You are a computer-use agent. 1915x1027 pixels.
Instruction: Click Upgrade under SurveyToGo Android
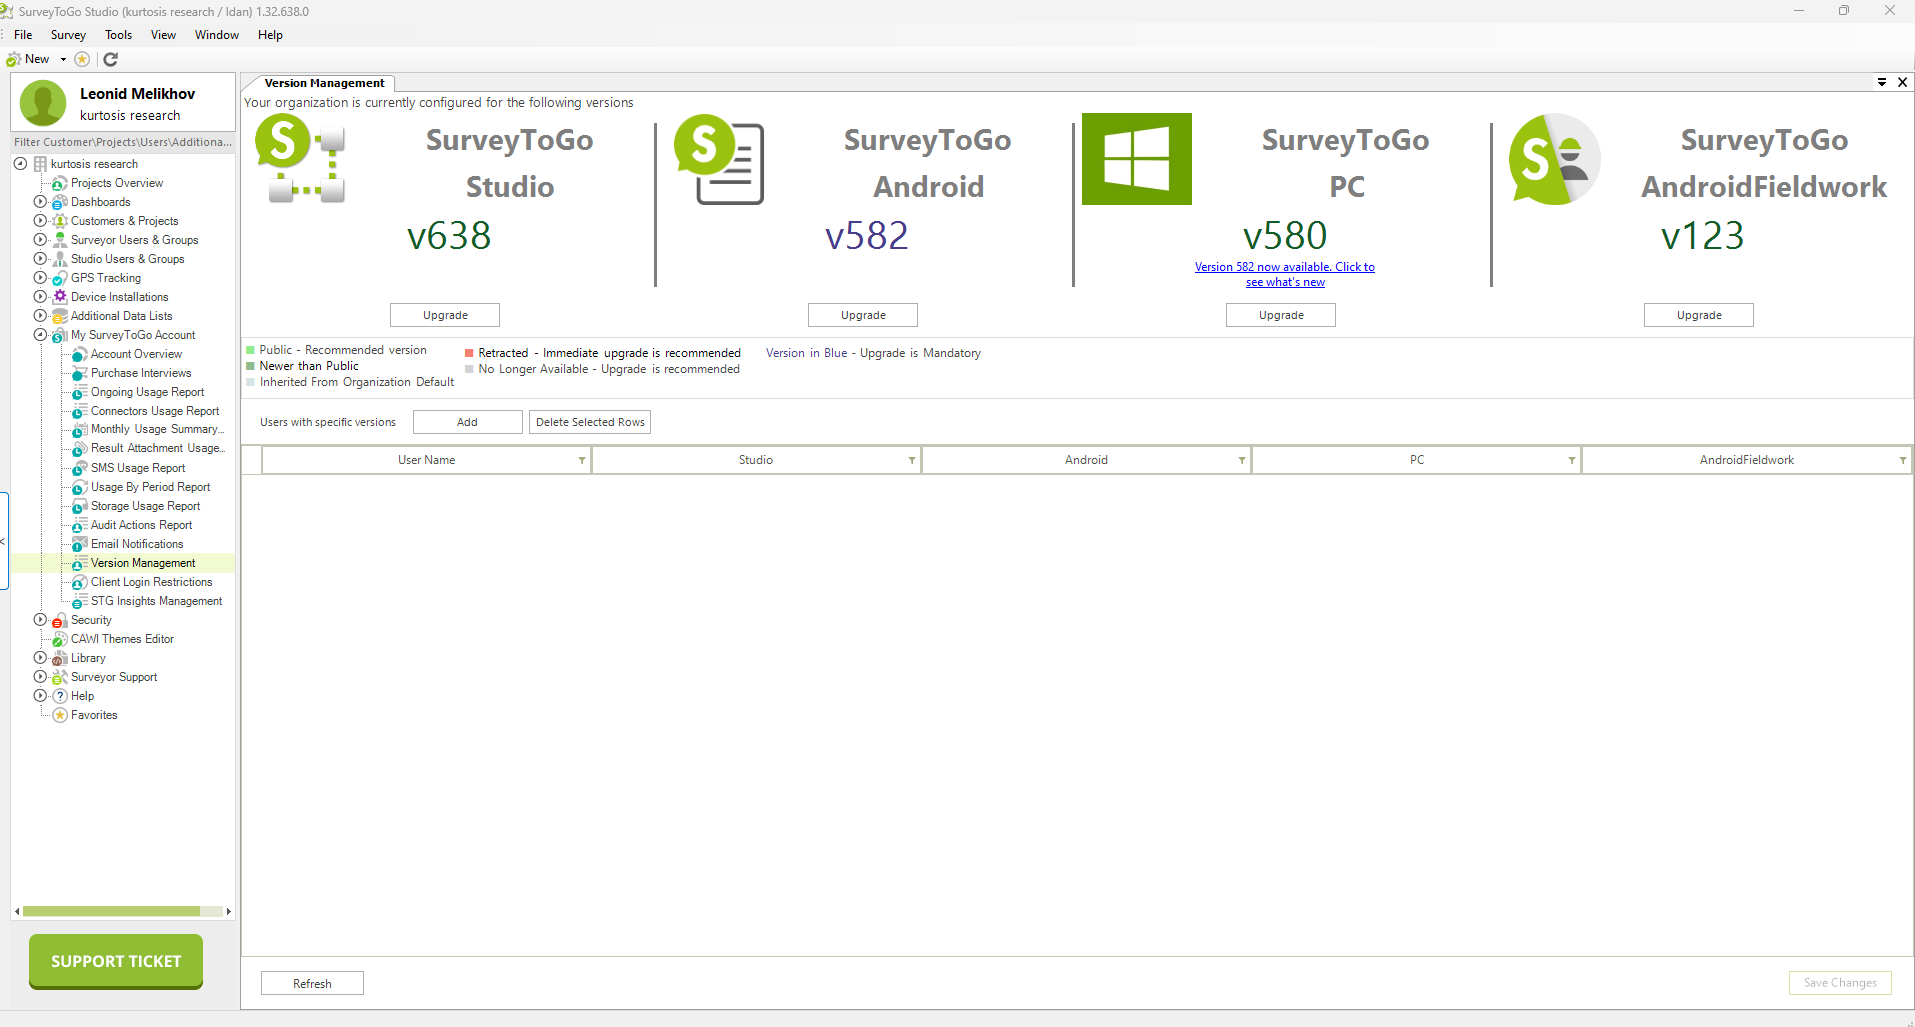click(863, 315)
